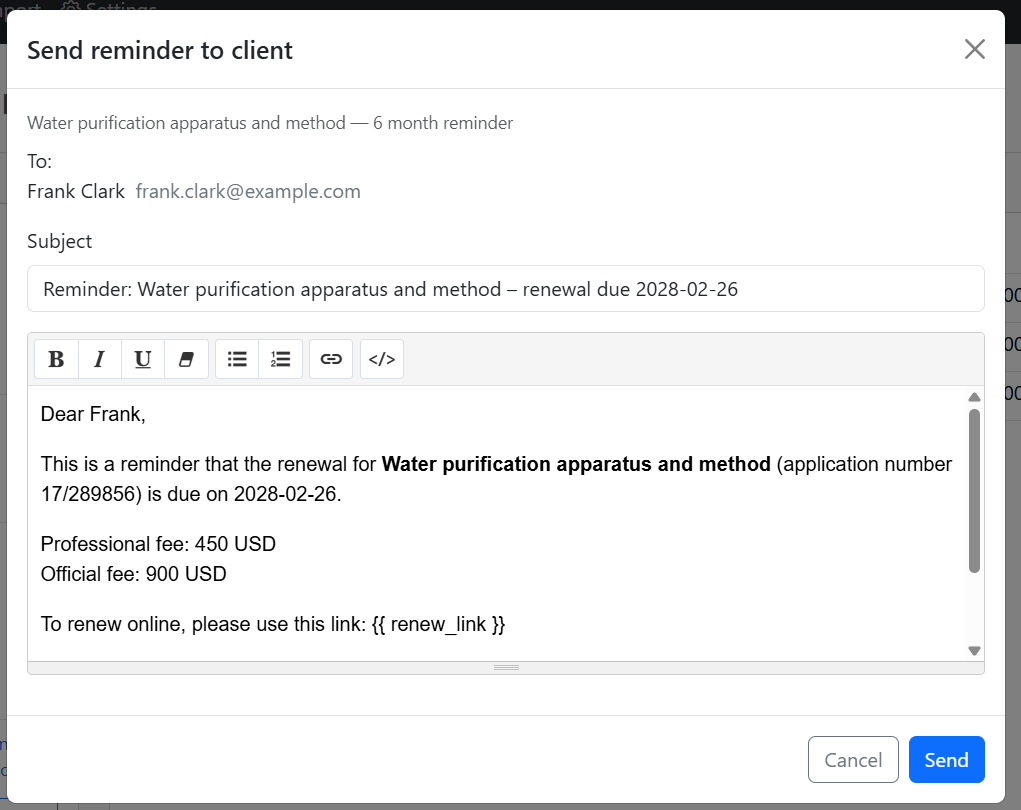This screenshot has height=810, width=1021.
Task: Underline the selected text
Action: 143,360
